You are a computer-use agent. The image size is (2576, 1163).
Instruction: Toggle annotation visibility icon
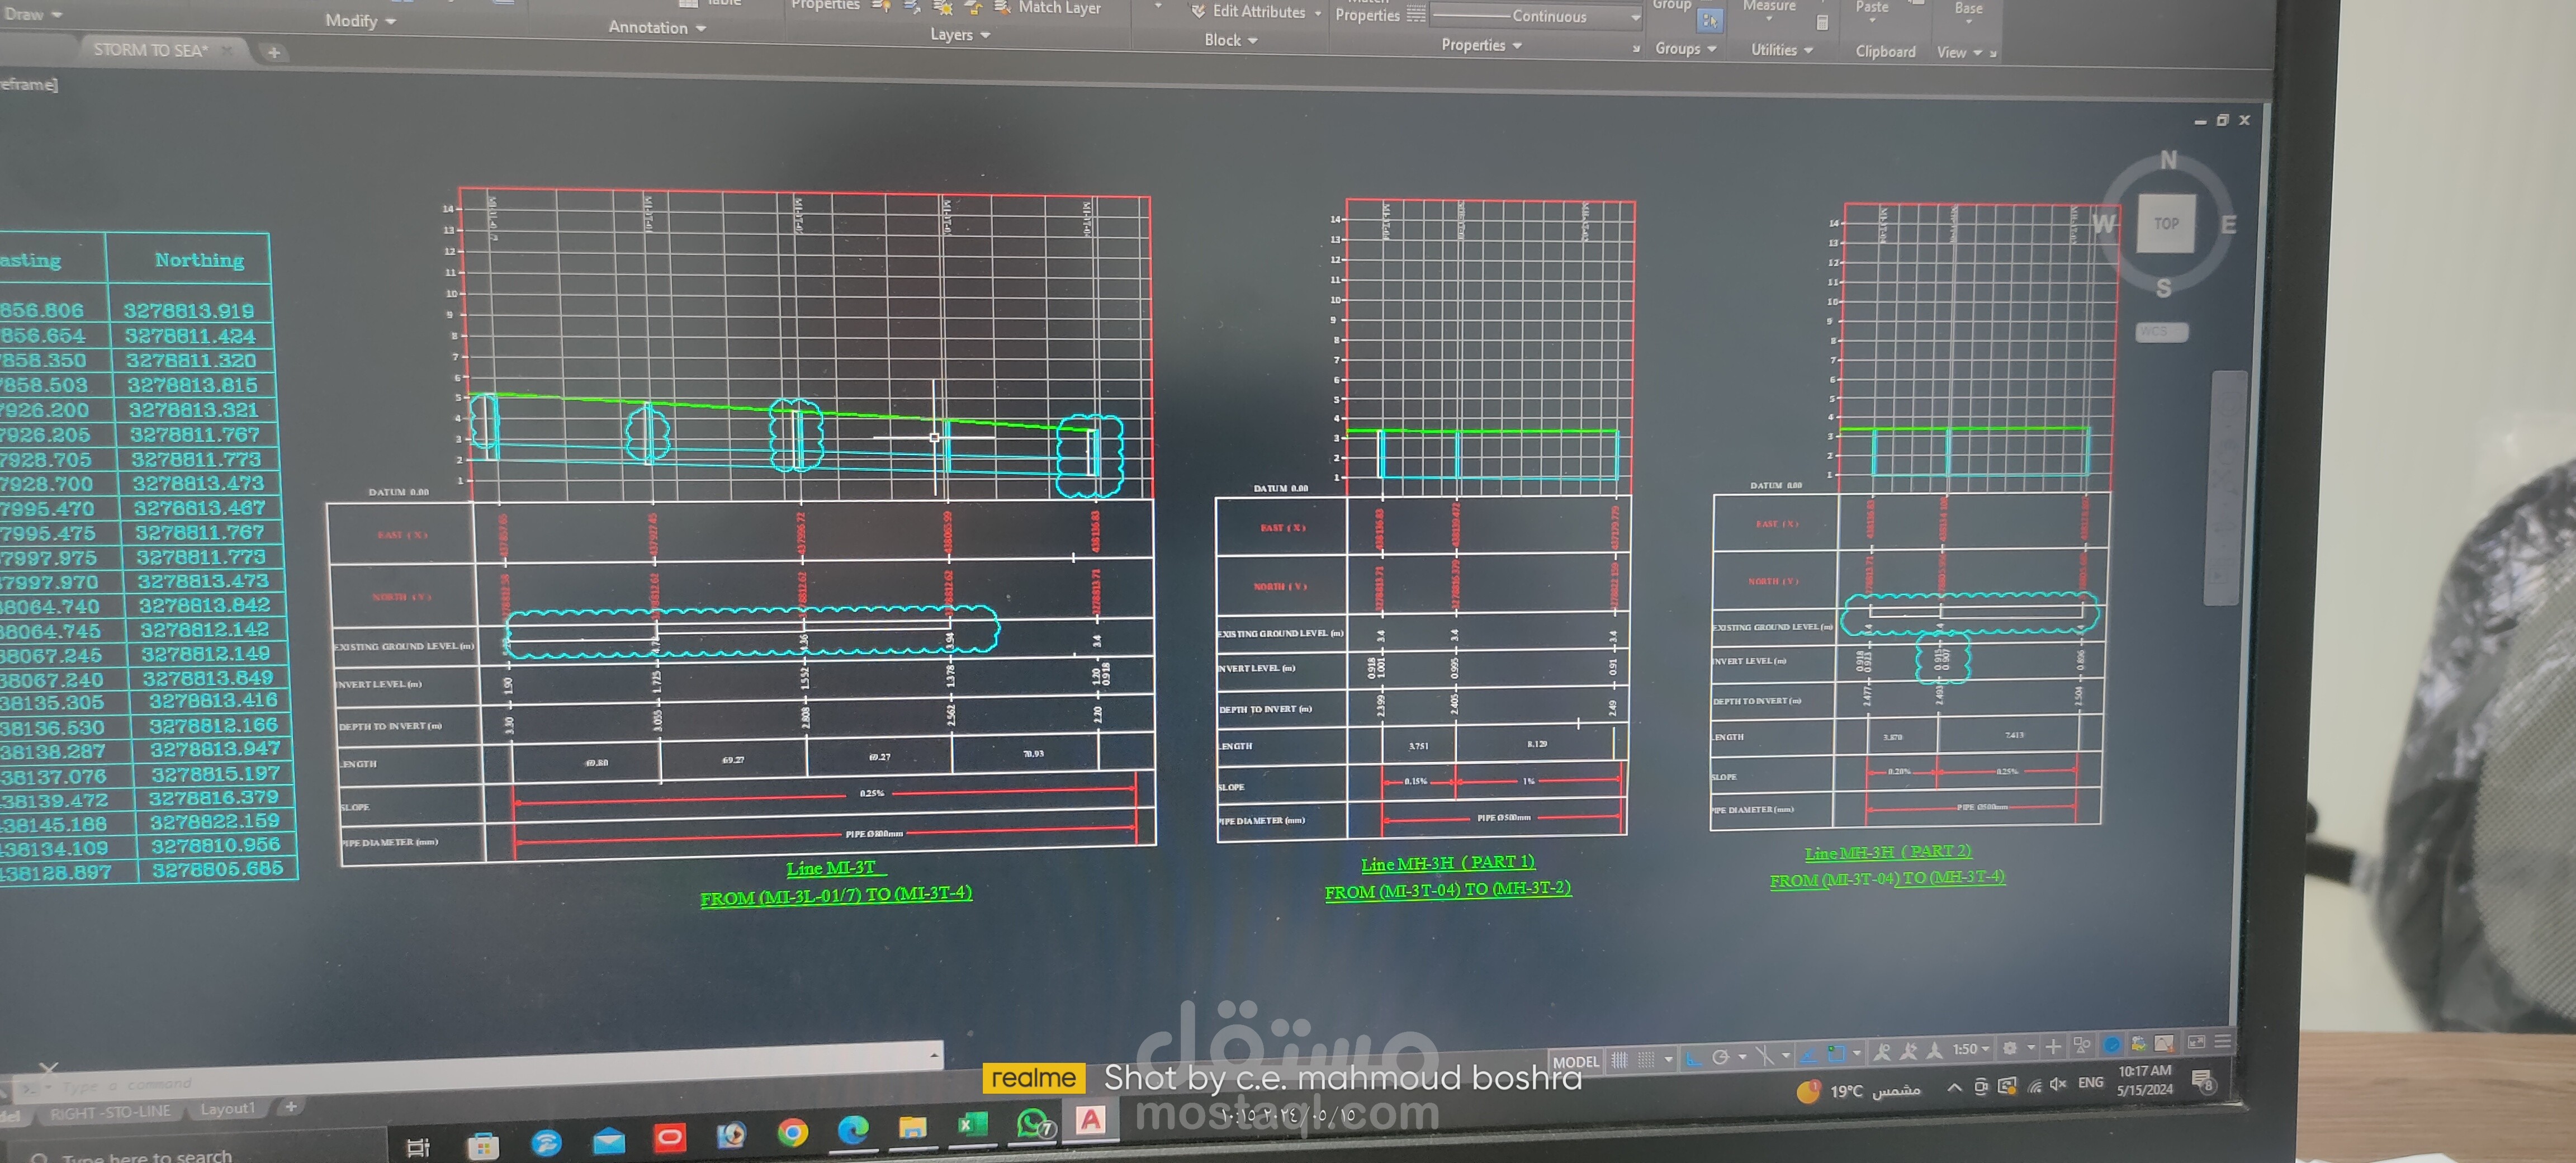[x=1881, y=1051]
